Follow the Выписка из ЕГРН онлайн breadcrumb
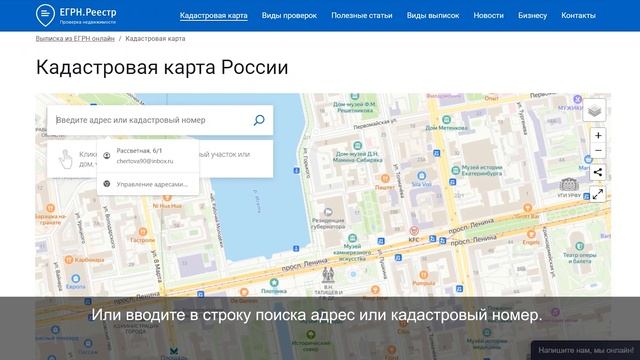640x360 pixels. [x=75, y=38]
